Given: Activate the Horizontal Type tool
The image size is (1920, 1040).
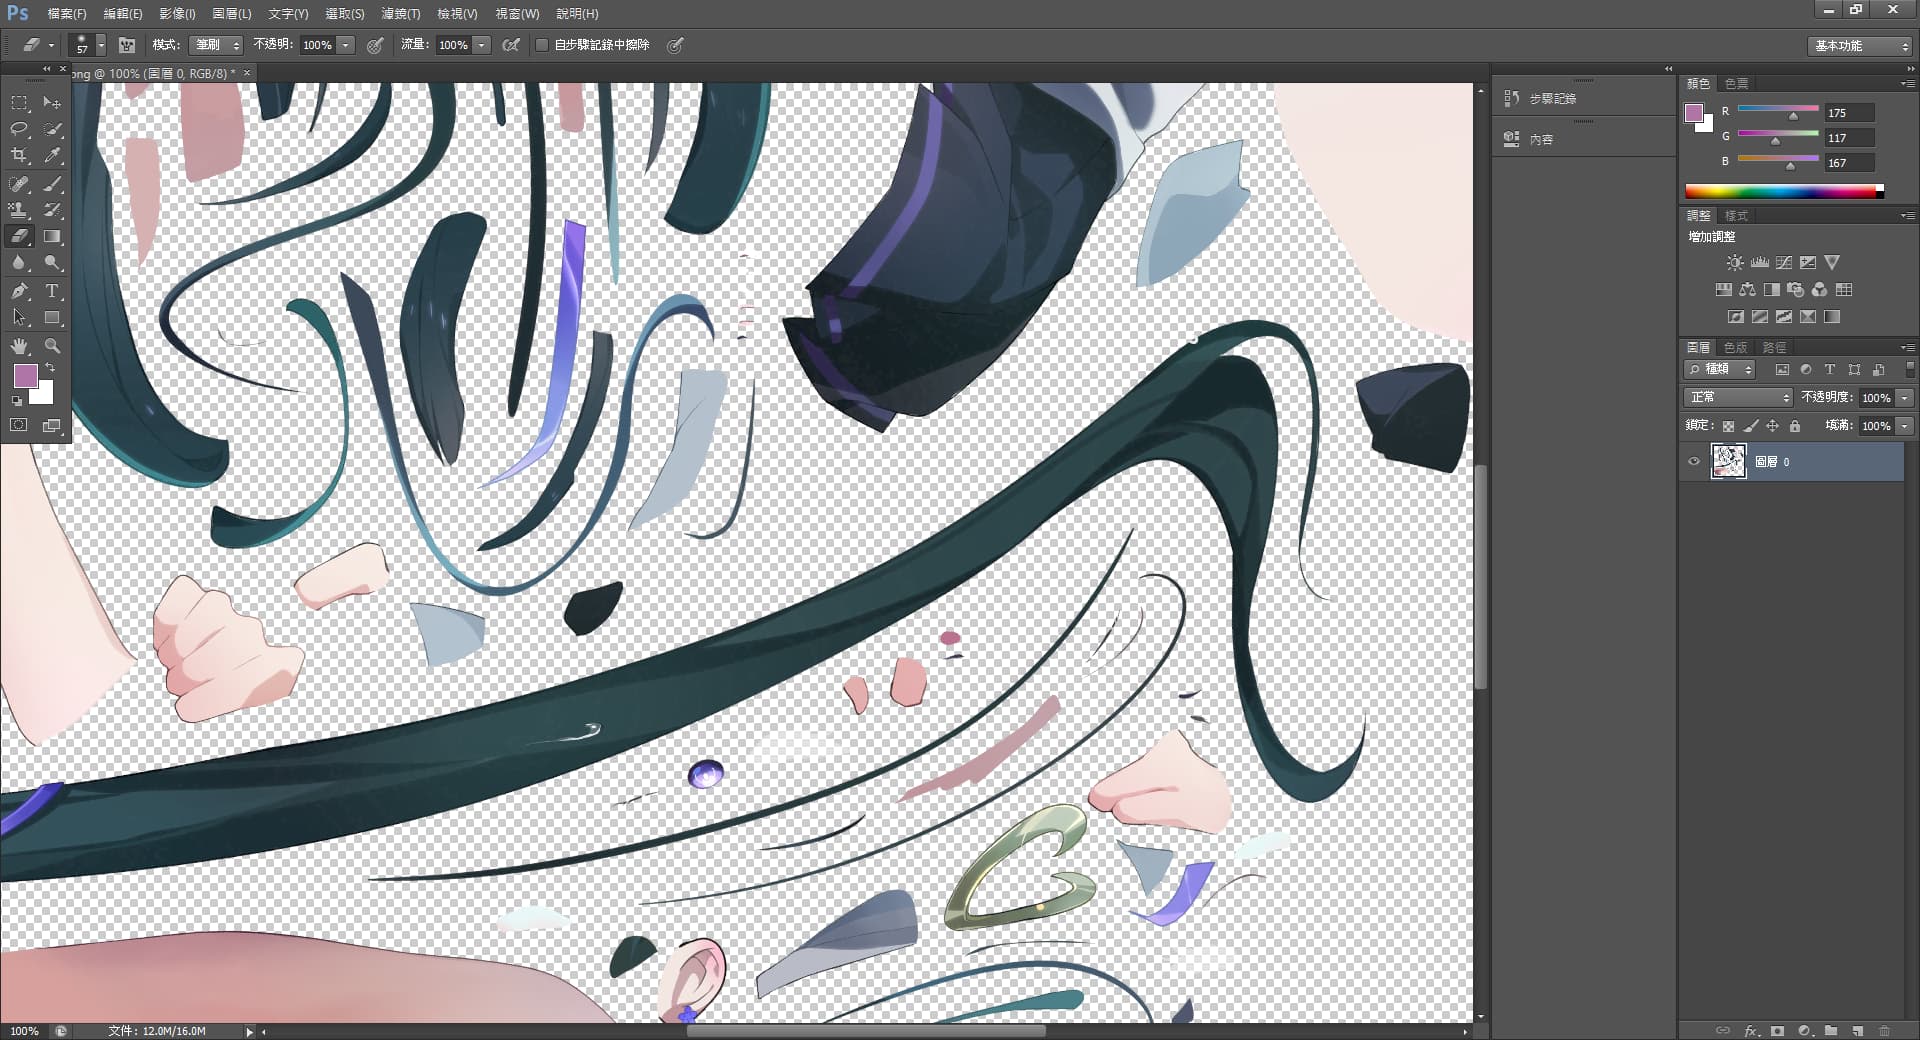Looking at the screenshot, I should point(53,291).
